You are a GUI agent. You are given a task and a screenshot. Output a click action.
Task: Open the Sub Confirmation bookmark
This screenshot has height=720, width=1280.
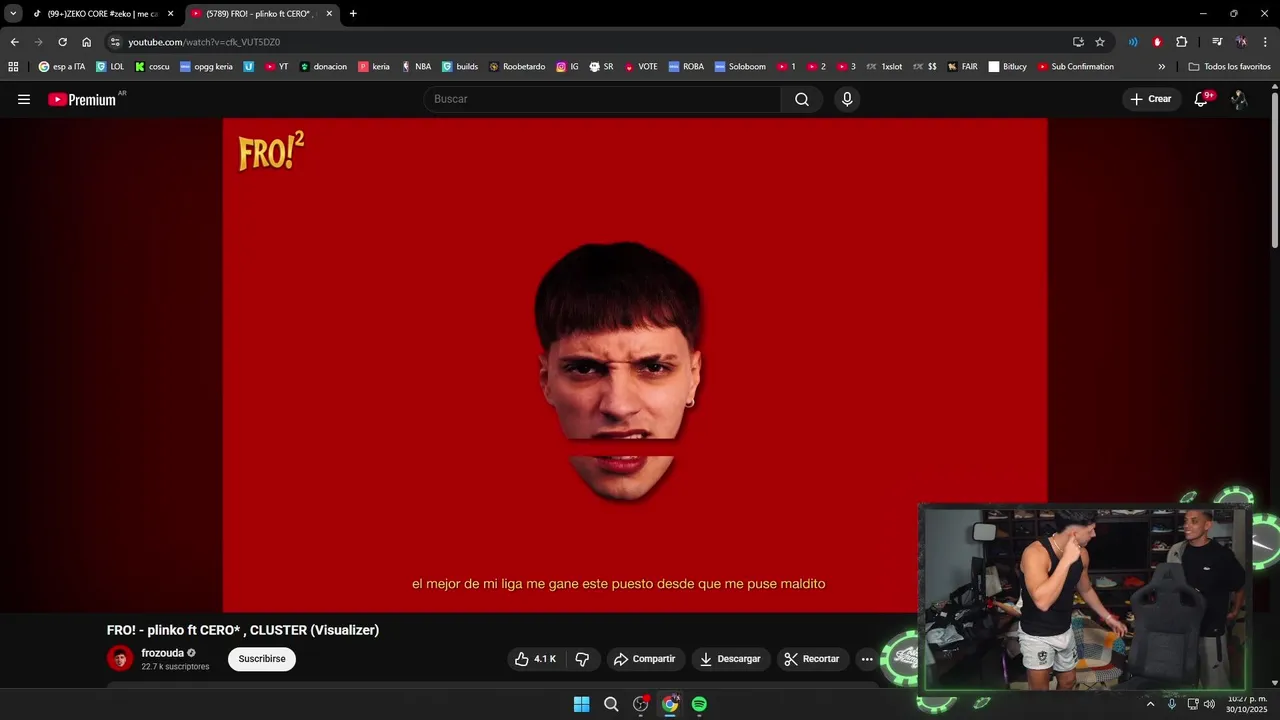click(x=1075, y=67)
